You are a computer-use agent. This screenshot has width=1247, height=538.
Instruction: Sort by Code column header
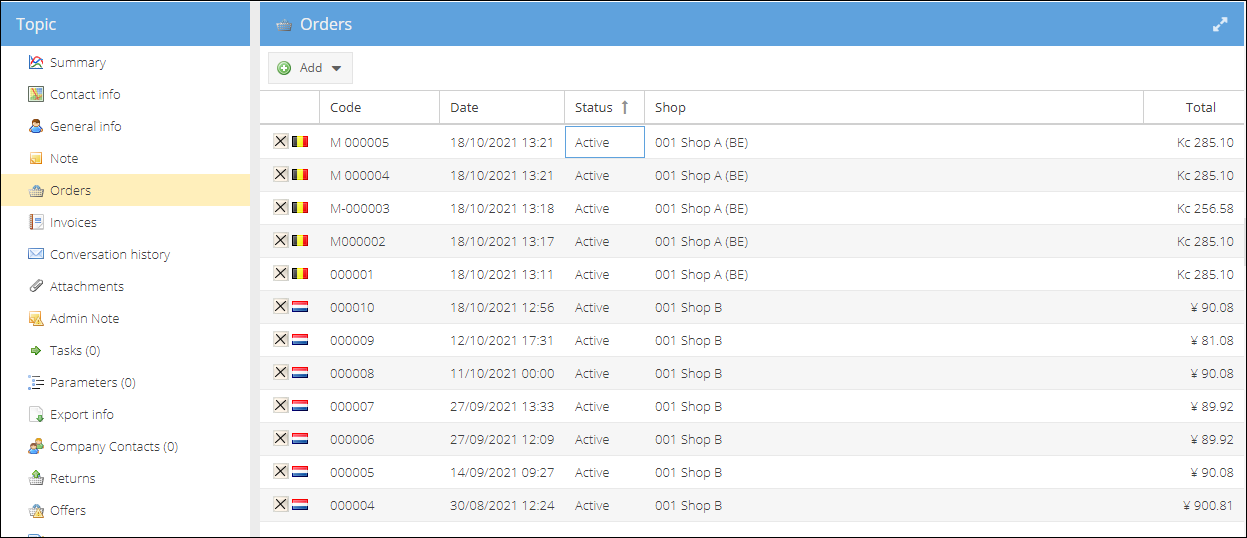pos(379,107)
